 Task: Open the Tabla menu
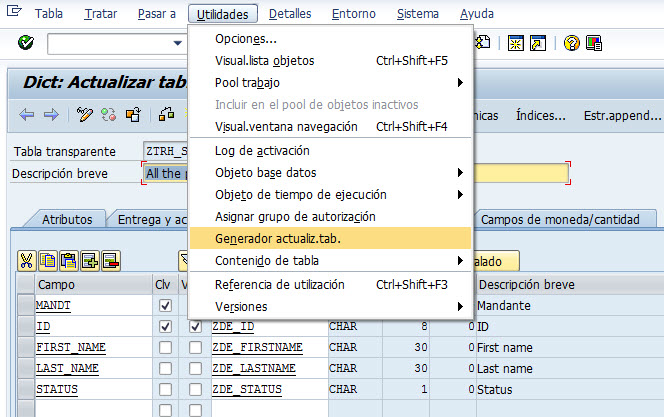click(49, 14)
